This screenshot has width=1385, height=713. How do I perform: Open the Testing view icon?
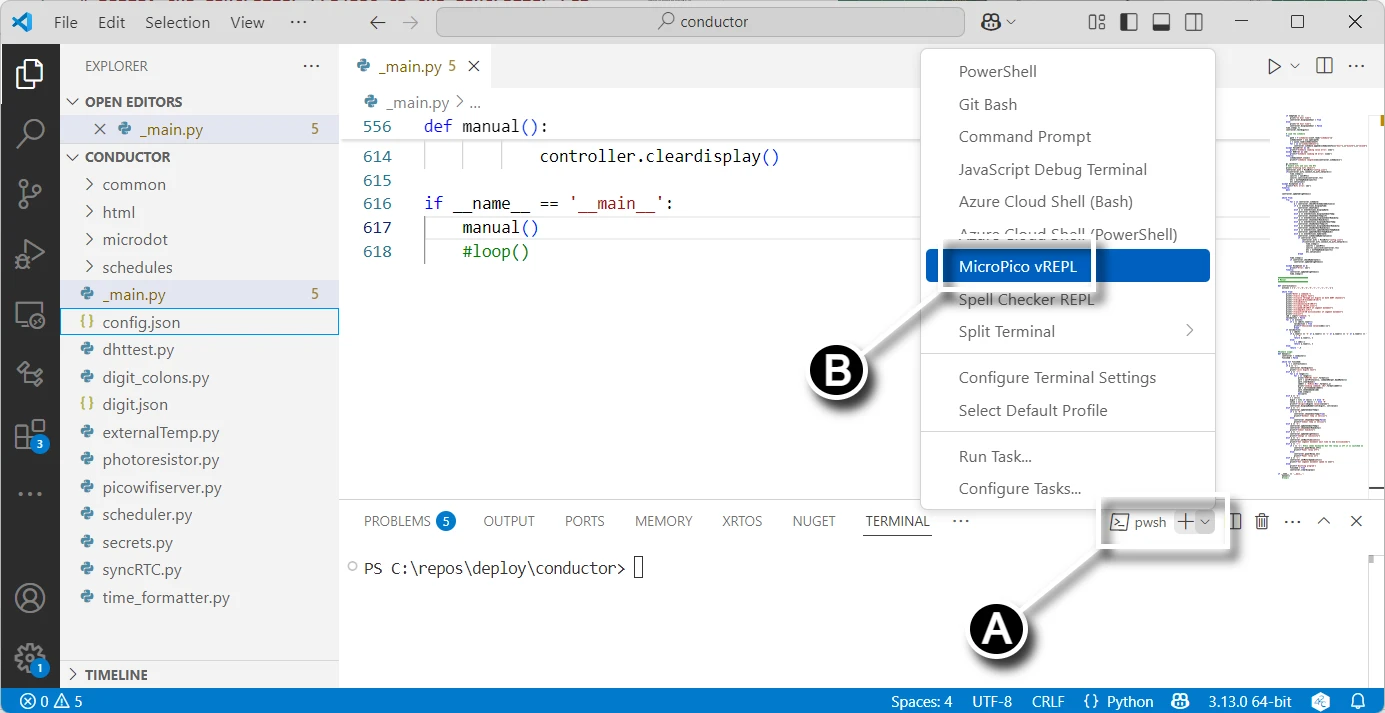(30, 375)
